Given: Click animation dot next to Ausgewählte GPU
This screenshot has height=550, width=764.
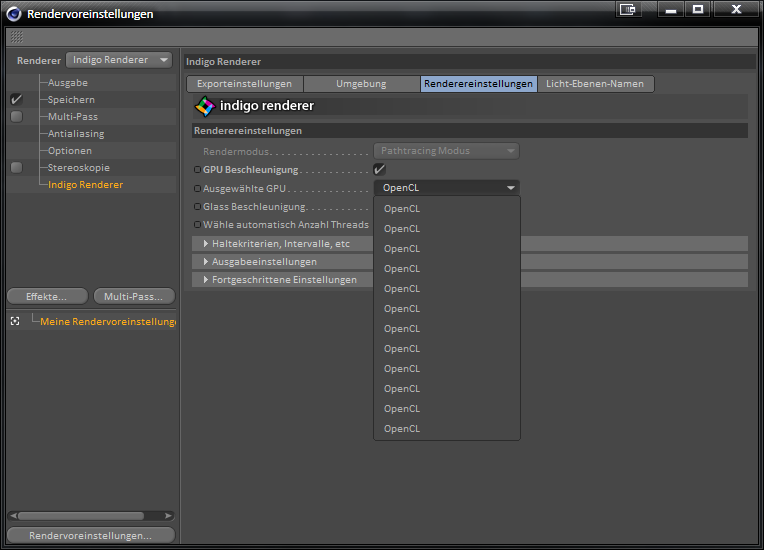Looking at the screenshot, I should click(x=197, y=188).
